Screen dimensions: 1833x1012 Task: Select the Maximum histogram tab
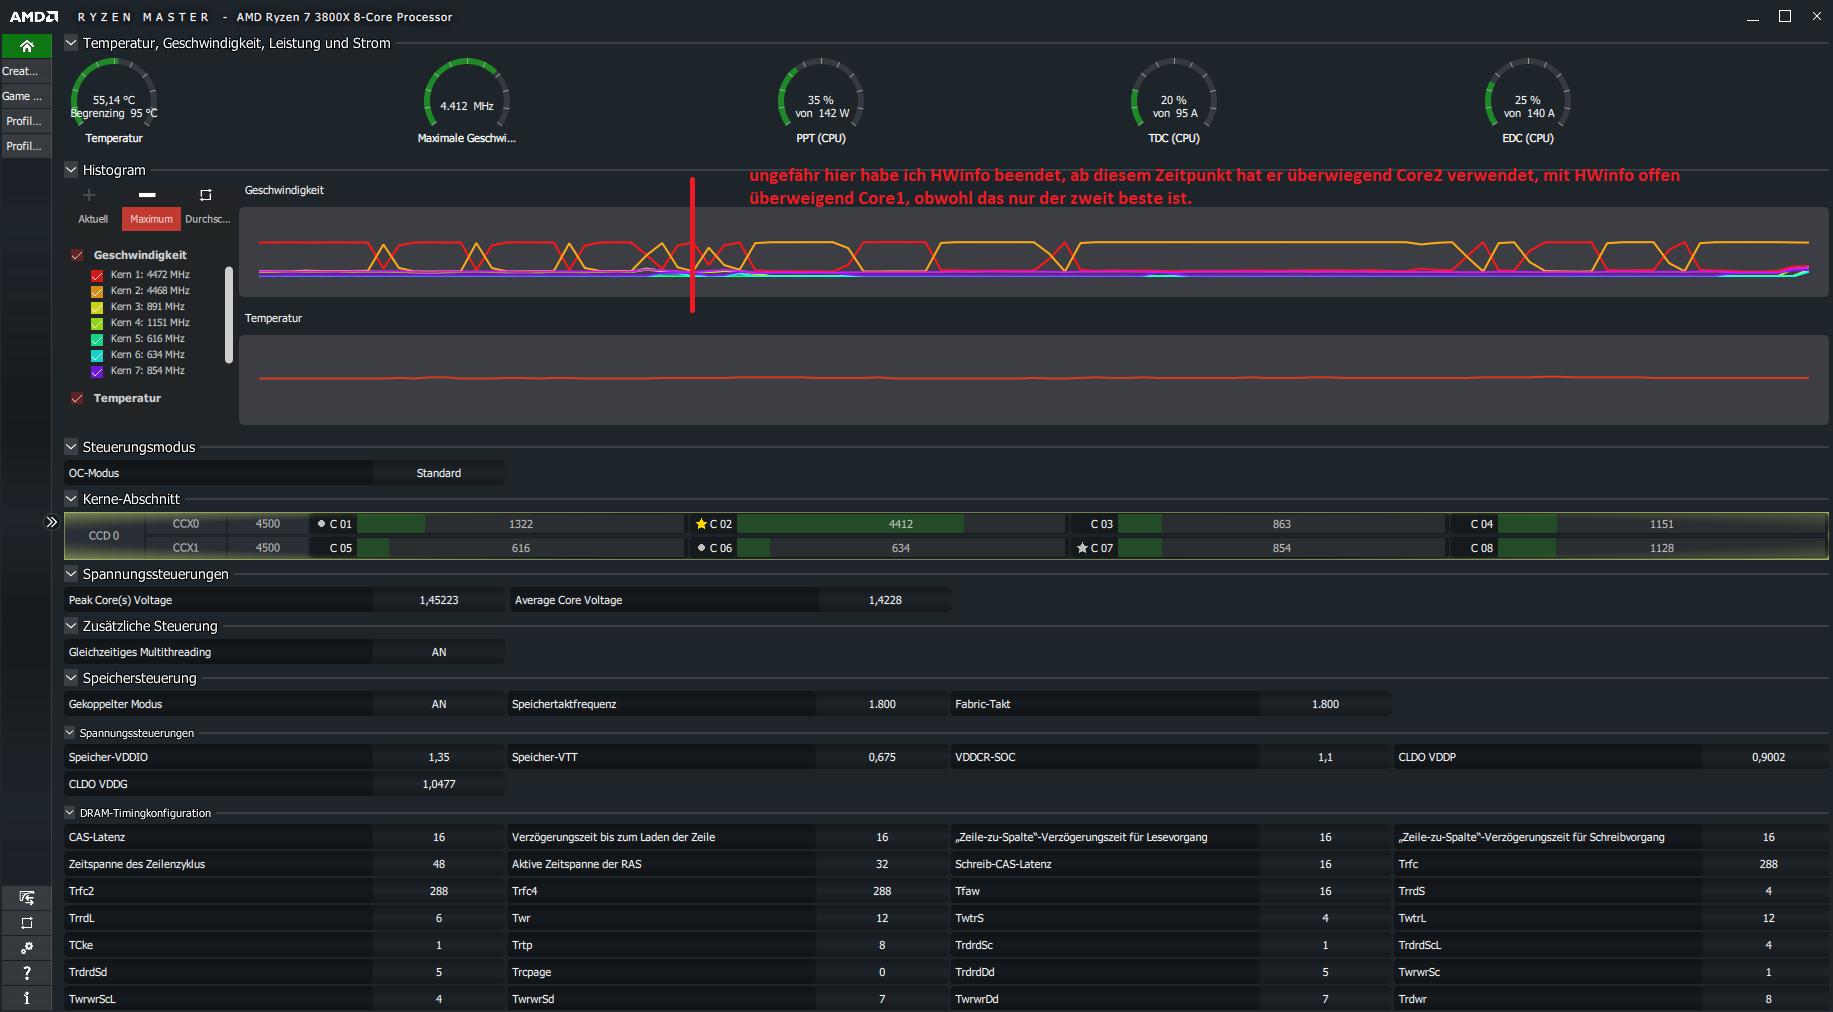(151, 219)
